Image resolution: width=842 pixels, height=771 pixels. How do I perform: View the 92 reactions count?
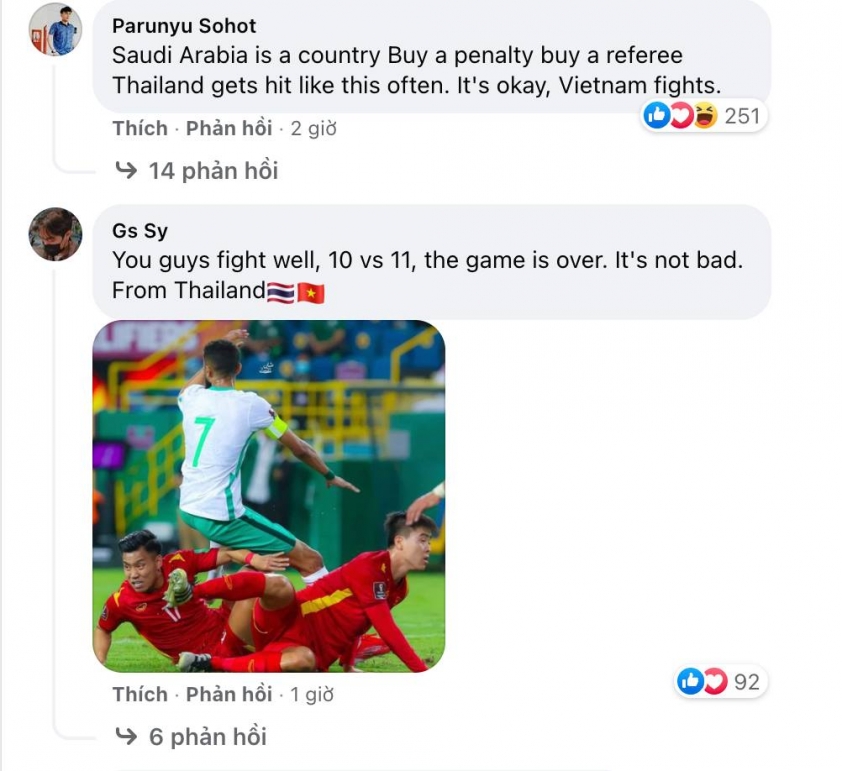pos(747,682)
